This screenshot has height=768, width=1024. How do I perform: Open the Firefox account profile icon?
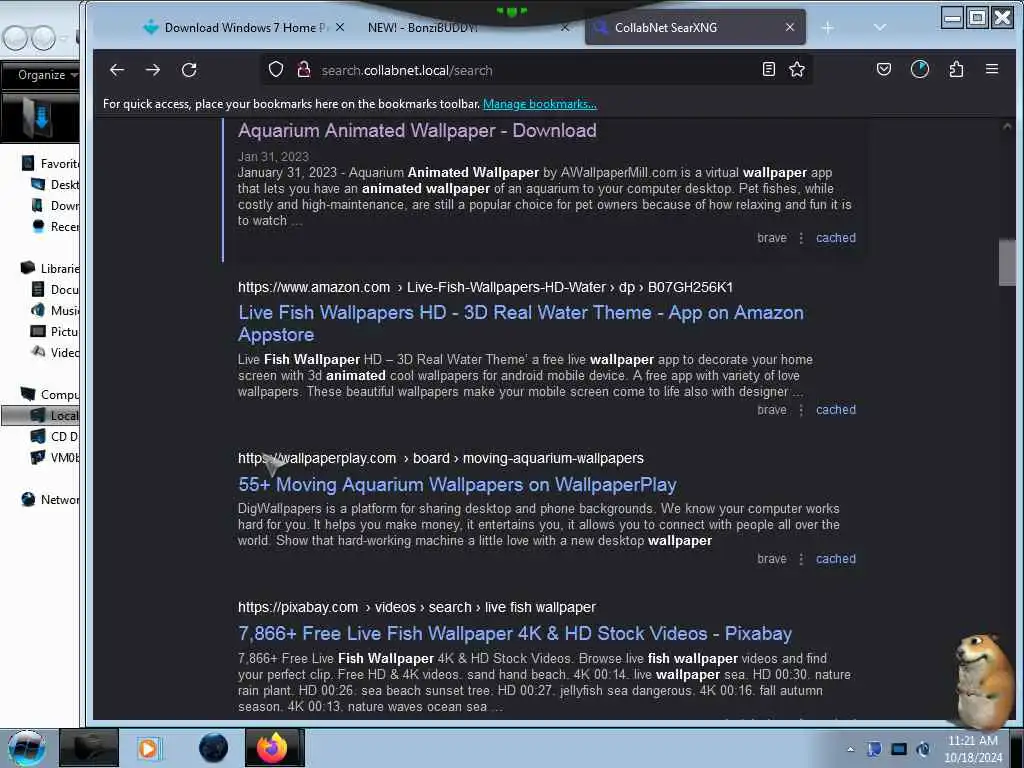click(x=920, y=69)
